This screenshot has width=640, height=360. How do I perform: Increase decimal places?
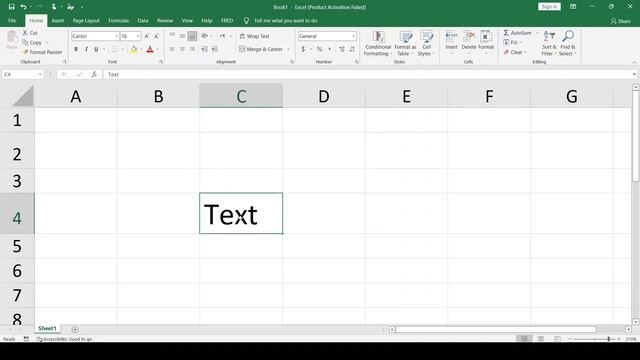click(x=342, y=49)
